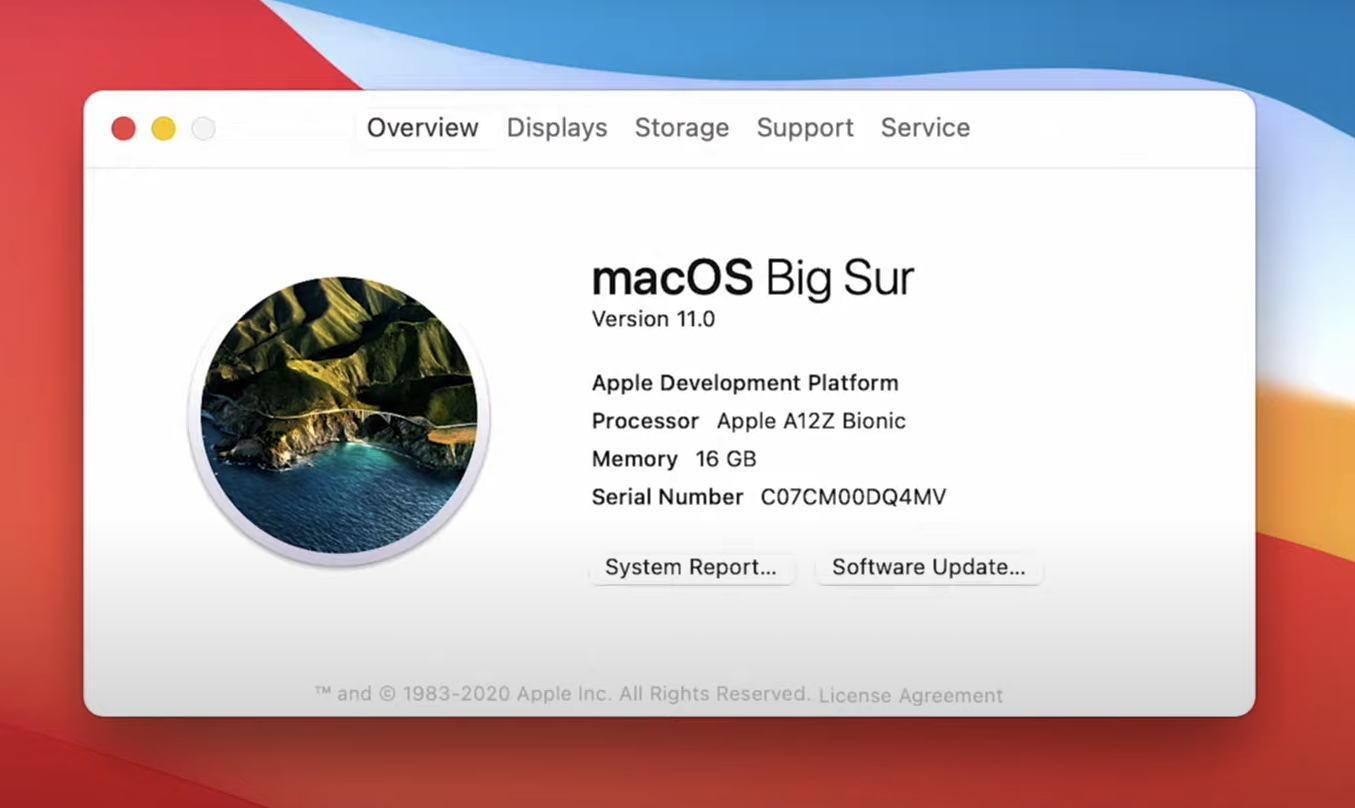The image size is (1355, 808).
Task: Click the Apple A12Z Bionic processor value
Action: (x=811, y=421)
